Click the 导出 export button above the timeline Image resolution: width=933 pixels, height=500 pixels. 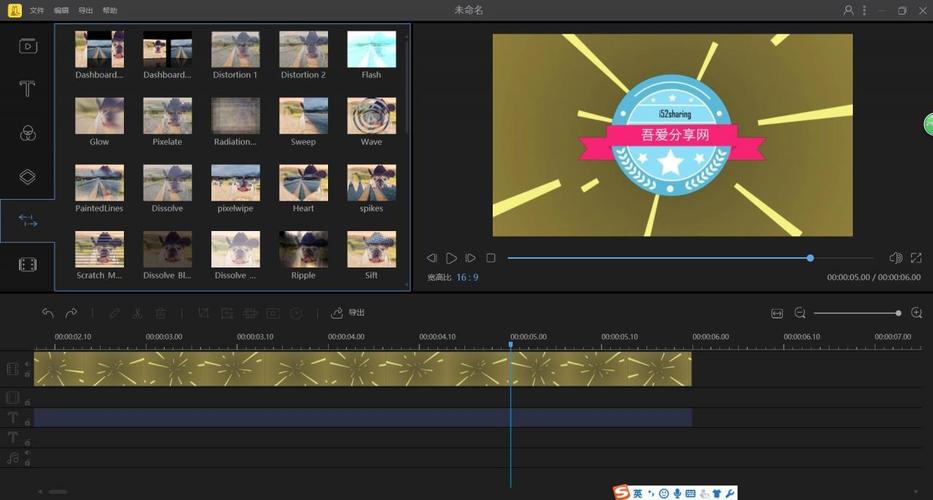348,313
